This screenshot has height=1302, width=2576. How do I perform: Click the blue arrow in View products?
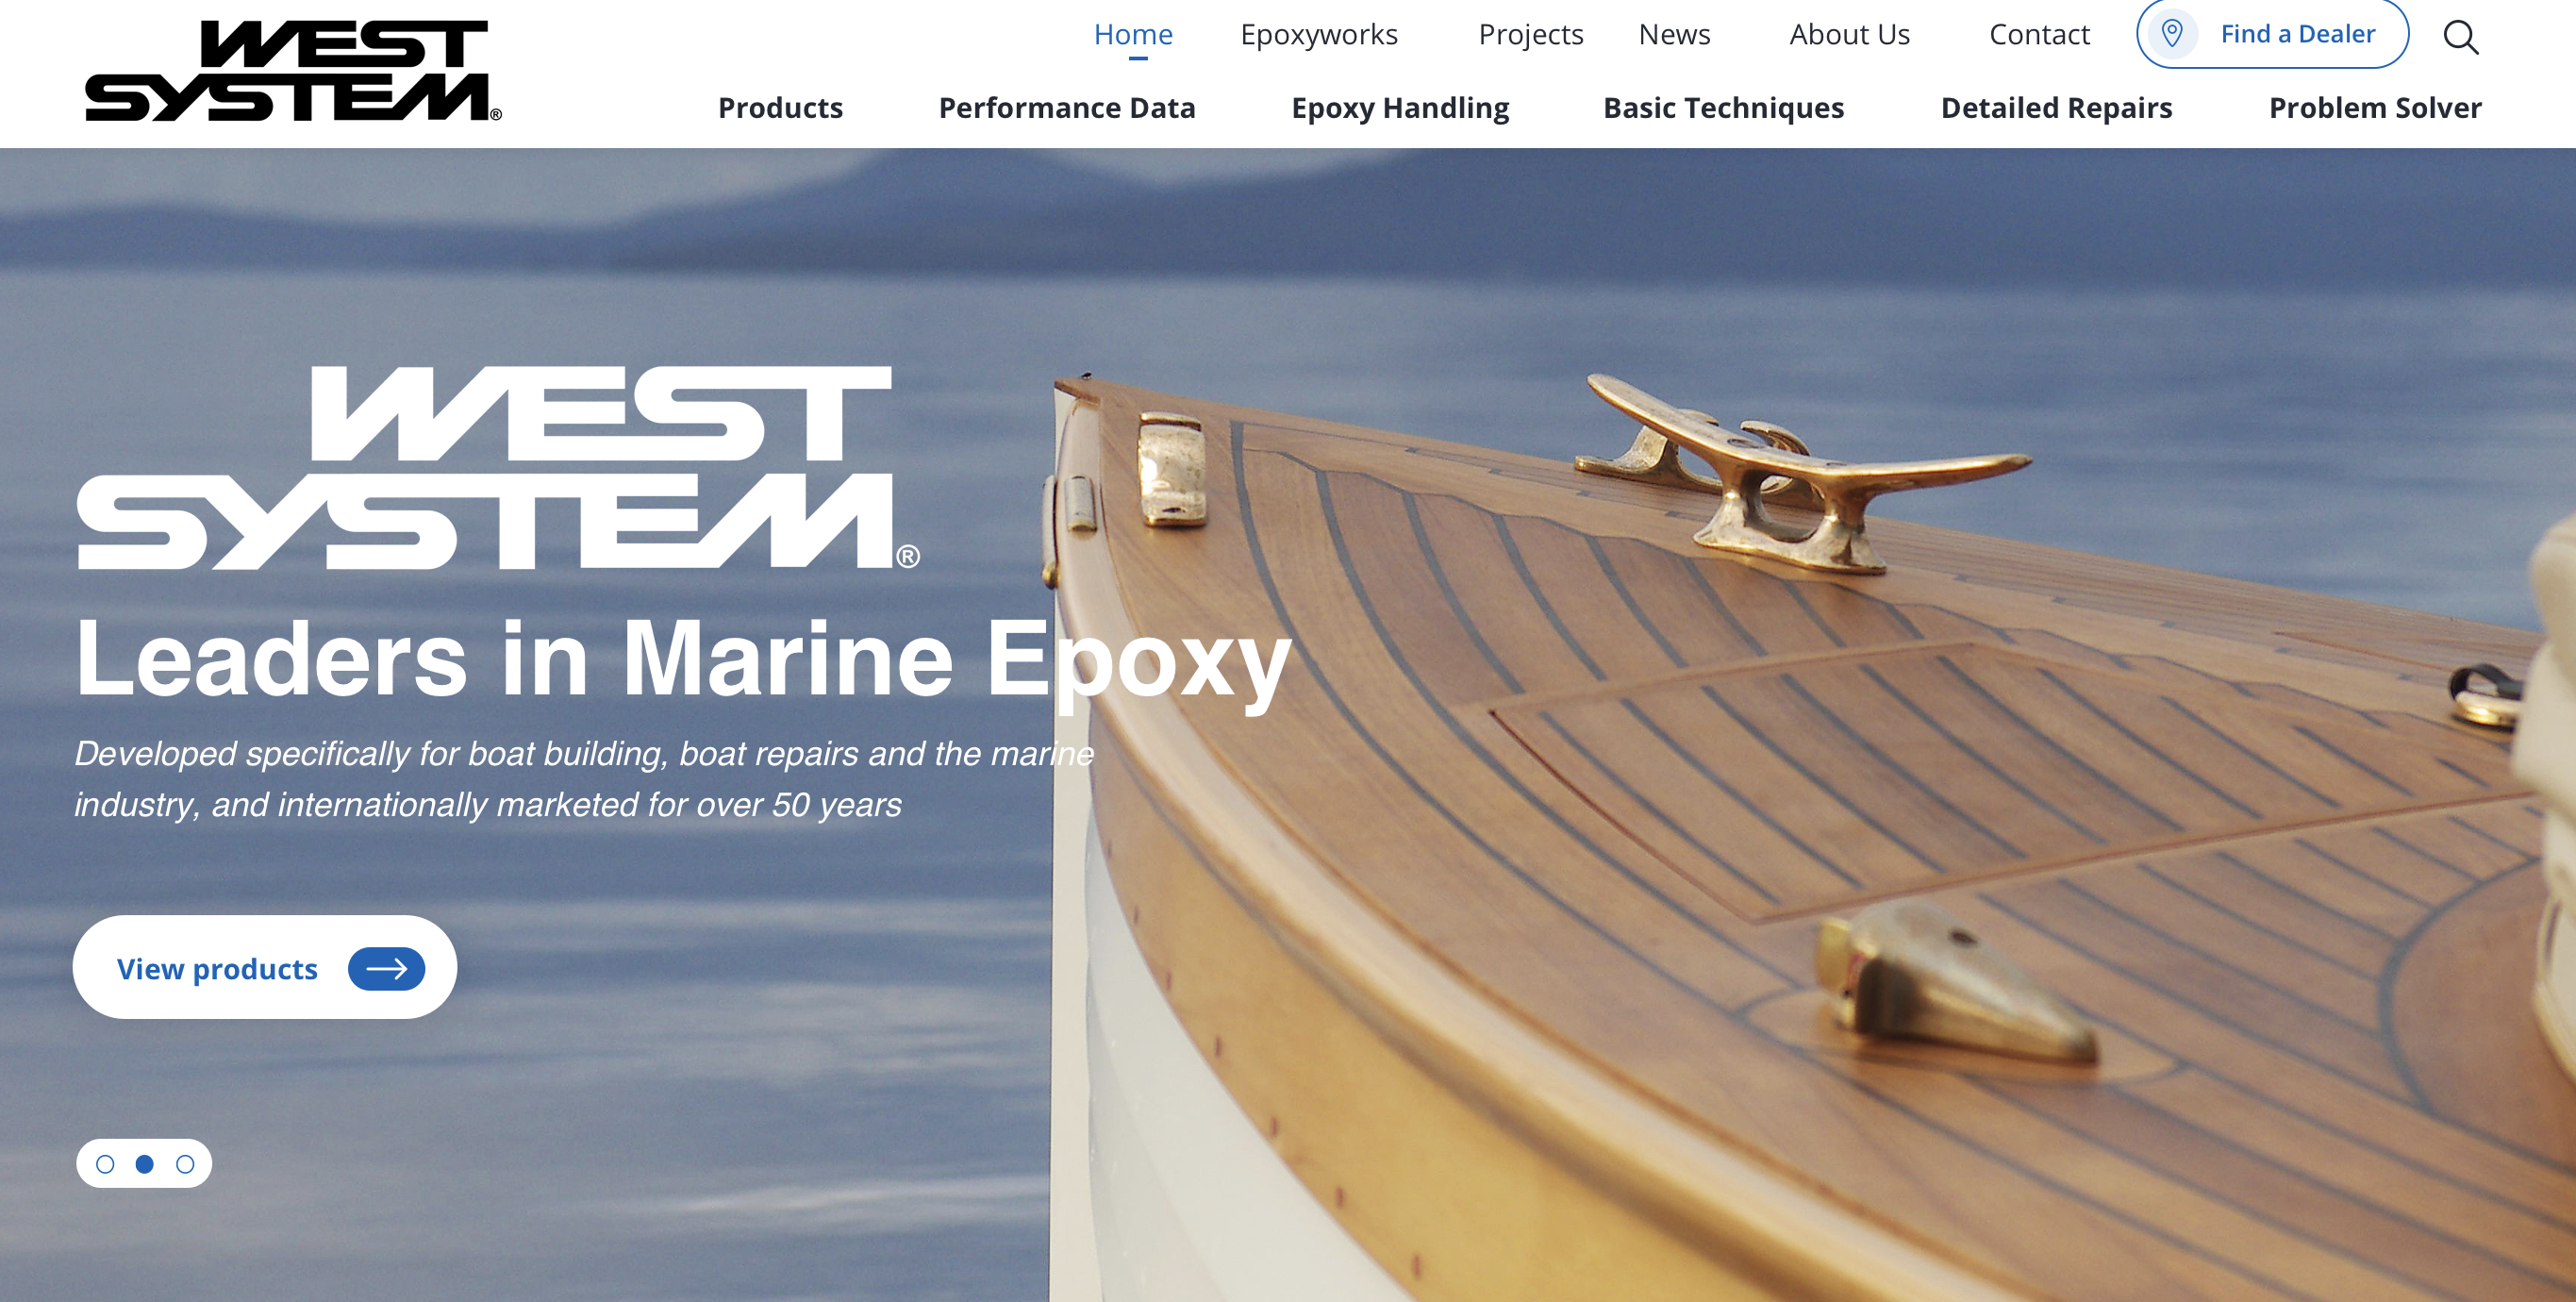coord(386,968)
